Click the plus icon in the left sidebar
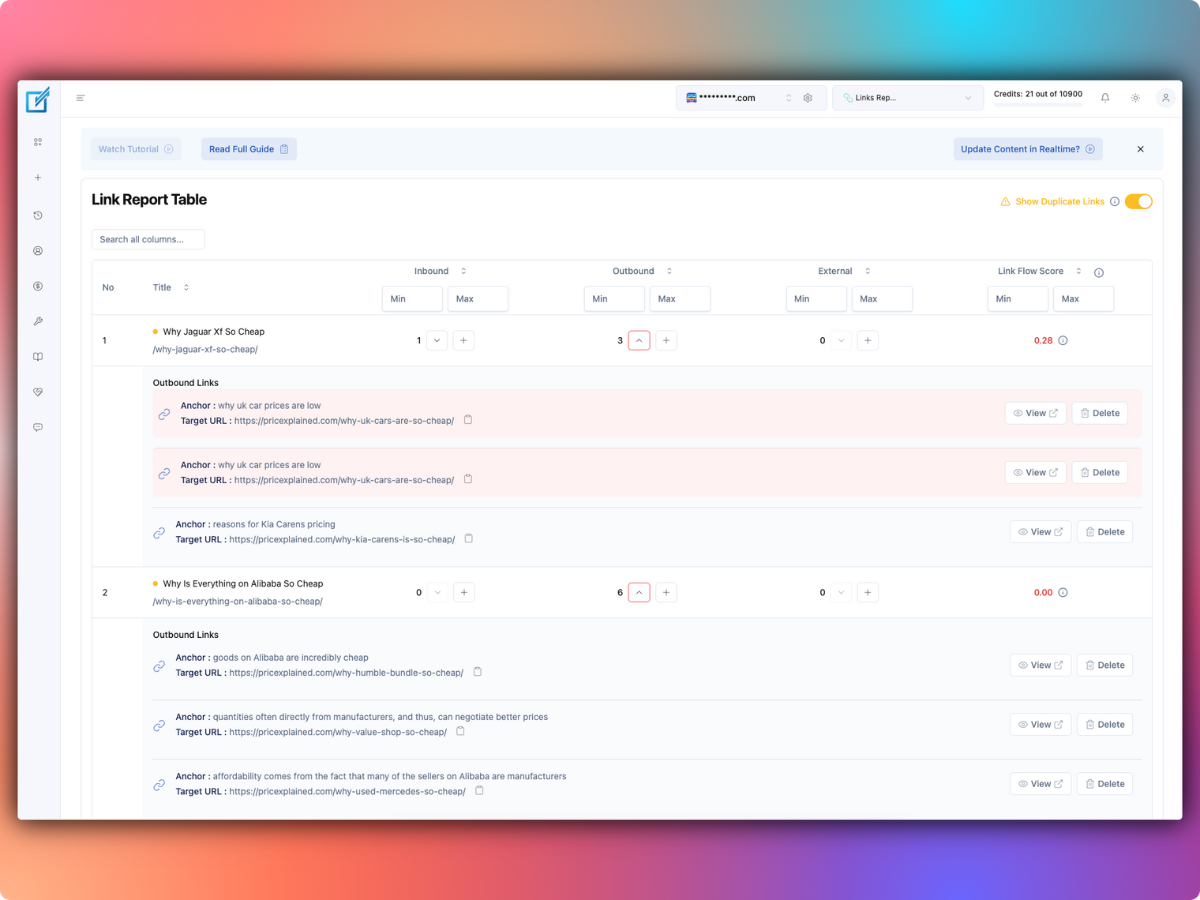 click(x=38, y=178)
